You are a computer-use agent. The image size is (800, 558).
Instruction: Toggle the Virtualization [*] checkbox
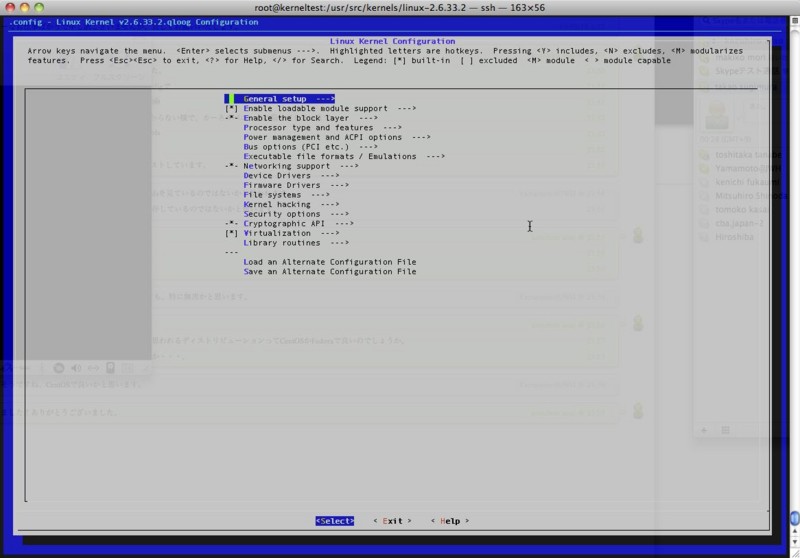pyautogui.click(x=231, y=233)
